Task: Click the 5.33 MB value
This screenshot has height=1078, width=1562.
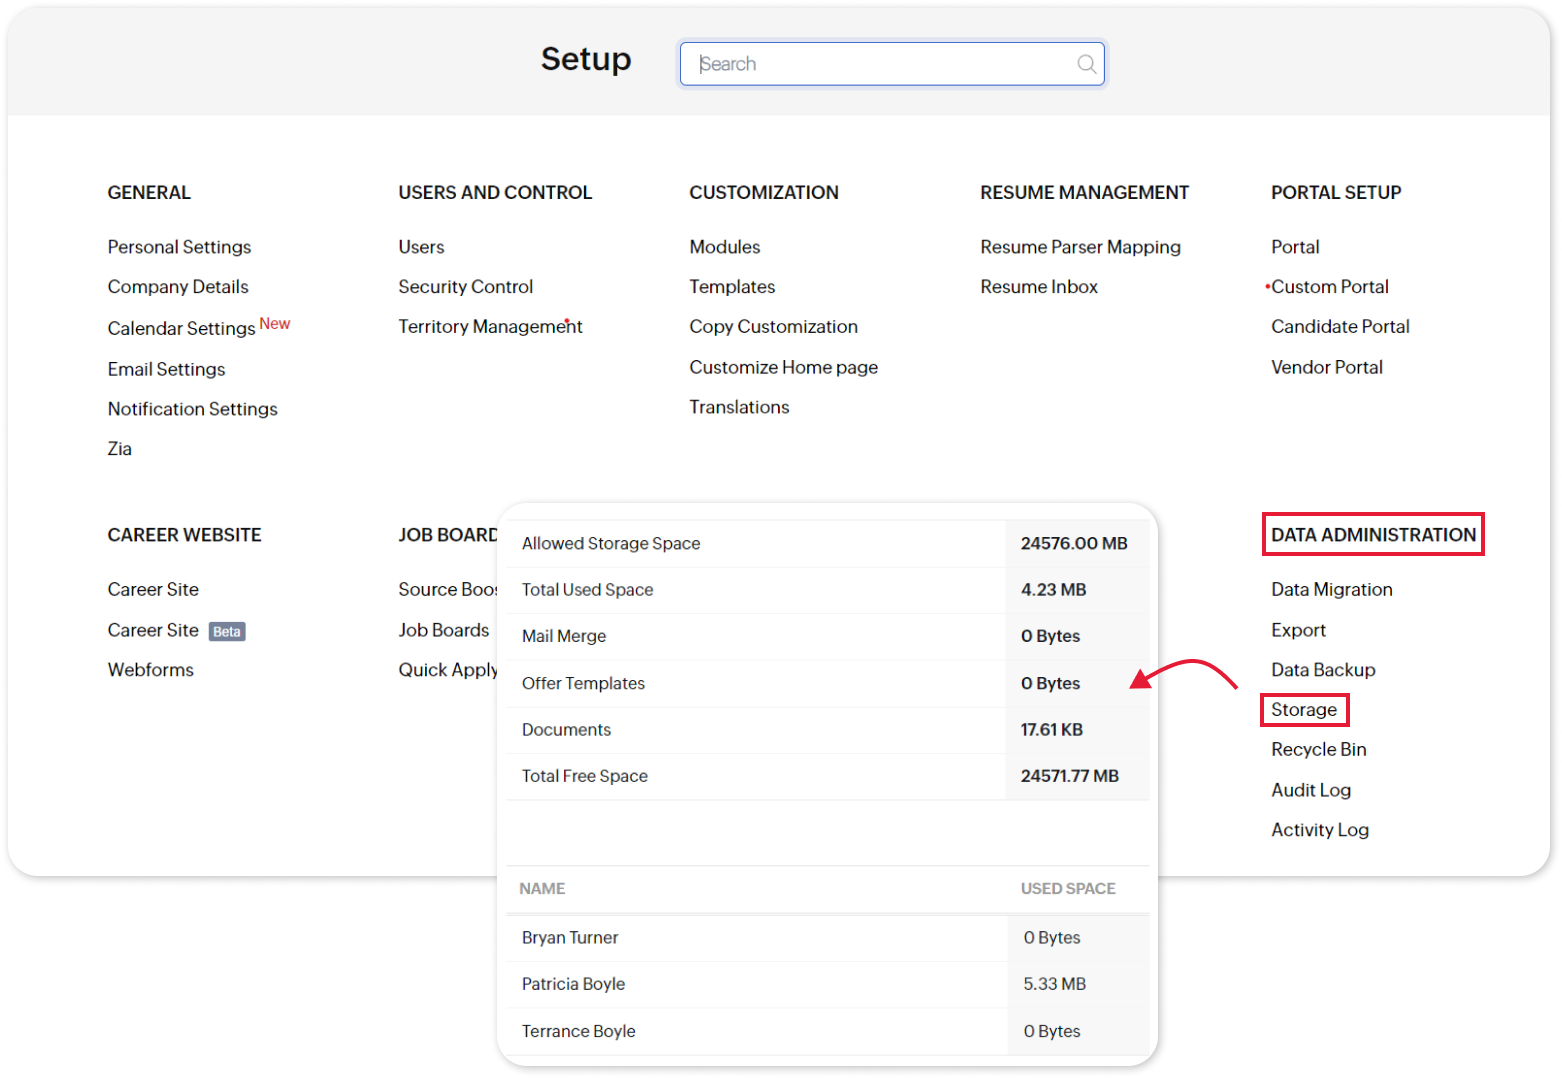Action: (1054, 984)
